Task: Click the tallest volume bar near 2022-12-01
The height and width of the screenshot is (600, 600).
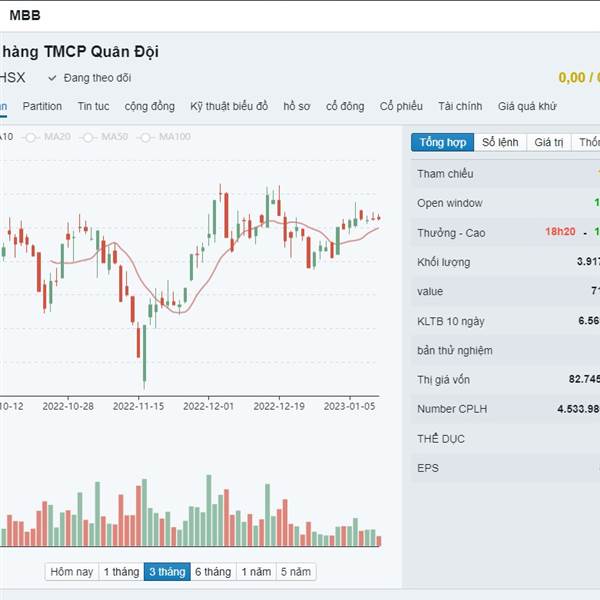Action: pos(209,510)
